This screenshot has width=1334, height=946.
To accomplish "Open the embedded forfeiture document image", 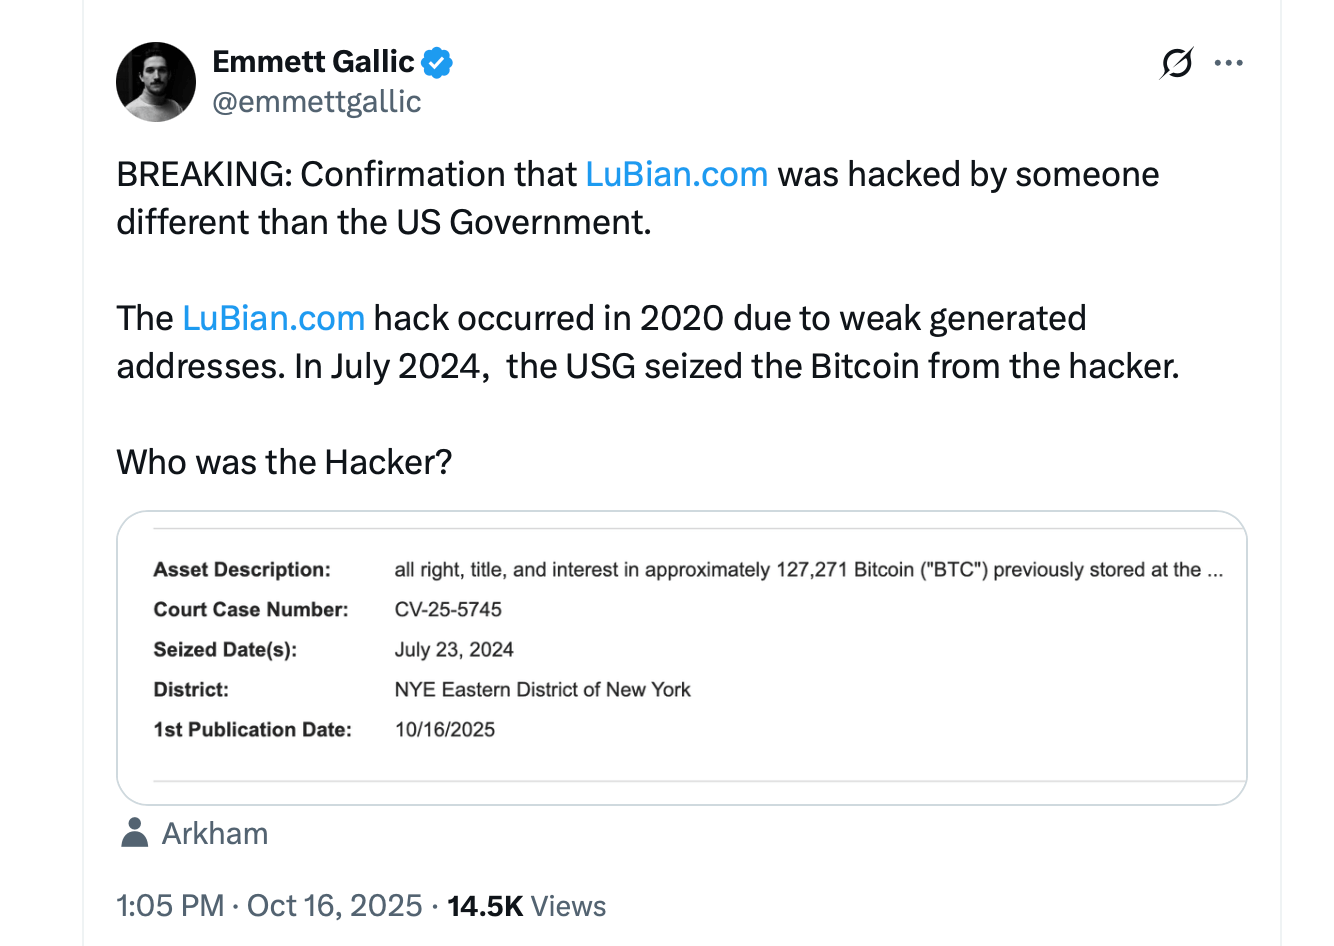I will [682, 658].
